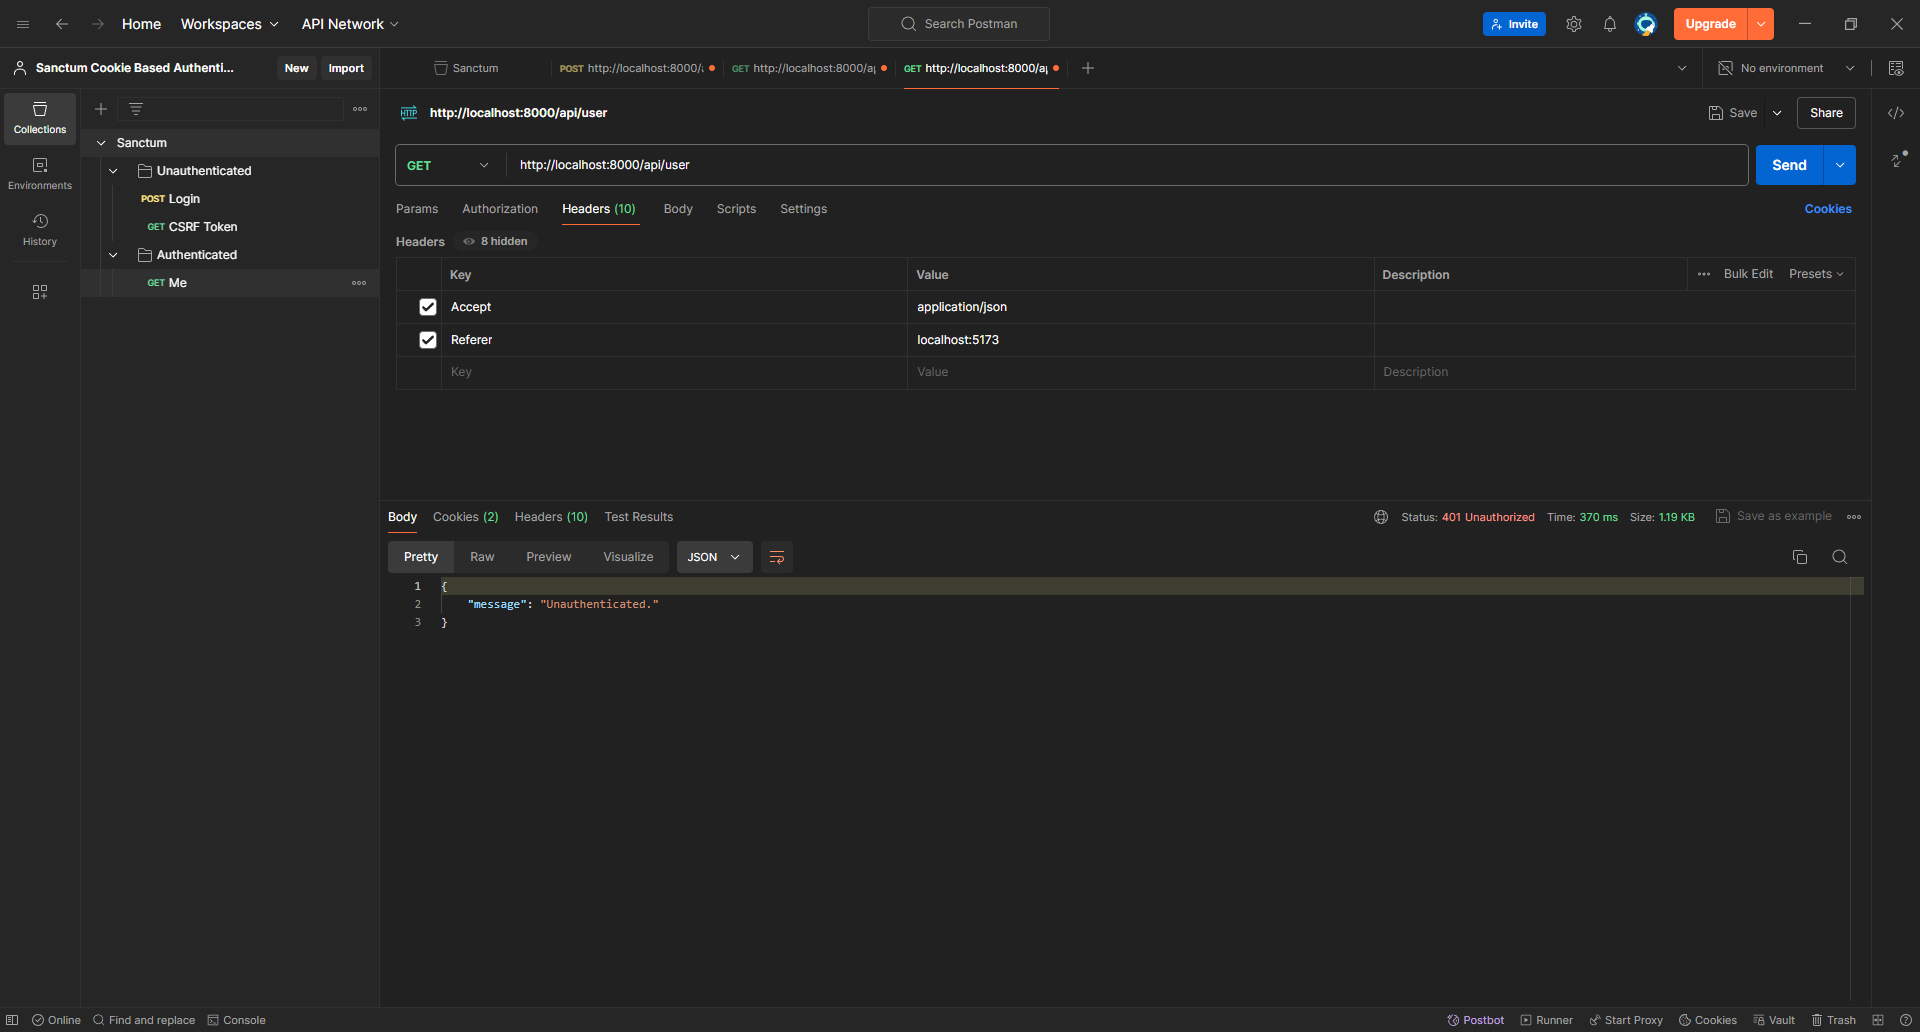This screenshot has height=1032, width=1920.
Task: Open the Environments sidebar panel
Action: (x=40, y=174)
